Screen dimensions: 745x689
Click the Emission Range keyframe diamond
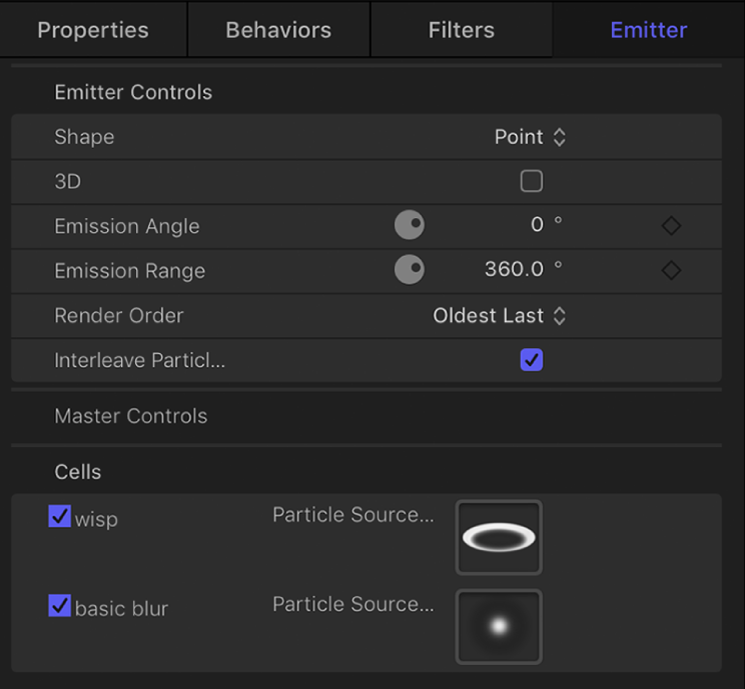pyautogui.click(x=671, y=271)
